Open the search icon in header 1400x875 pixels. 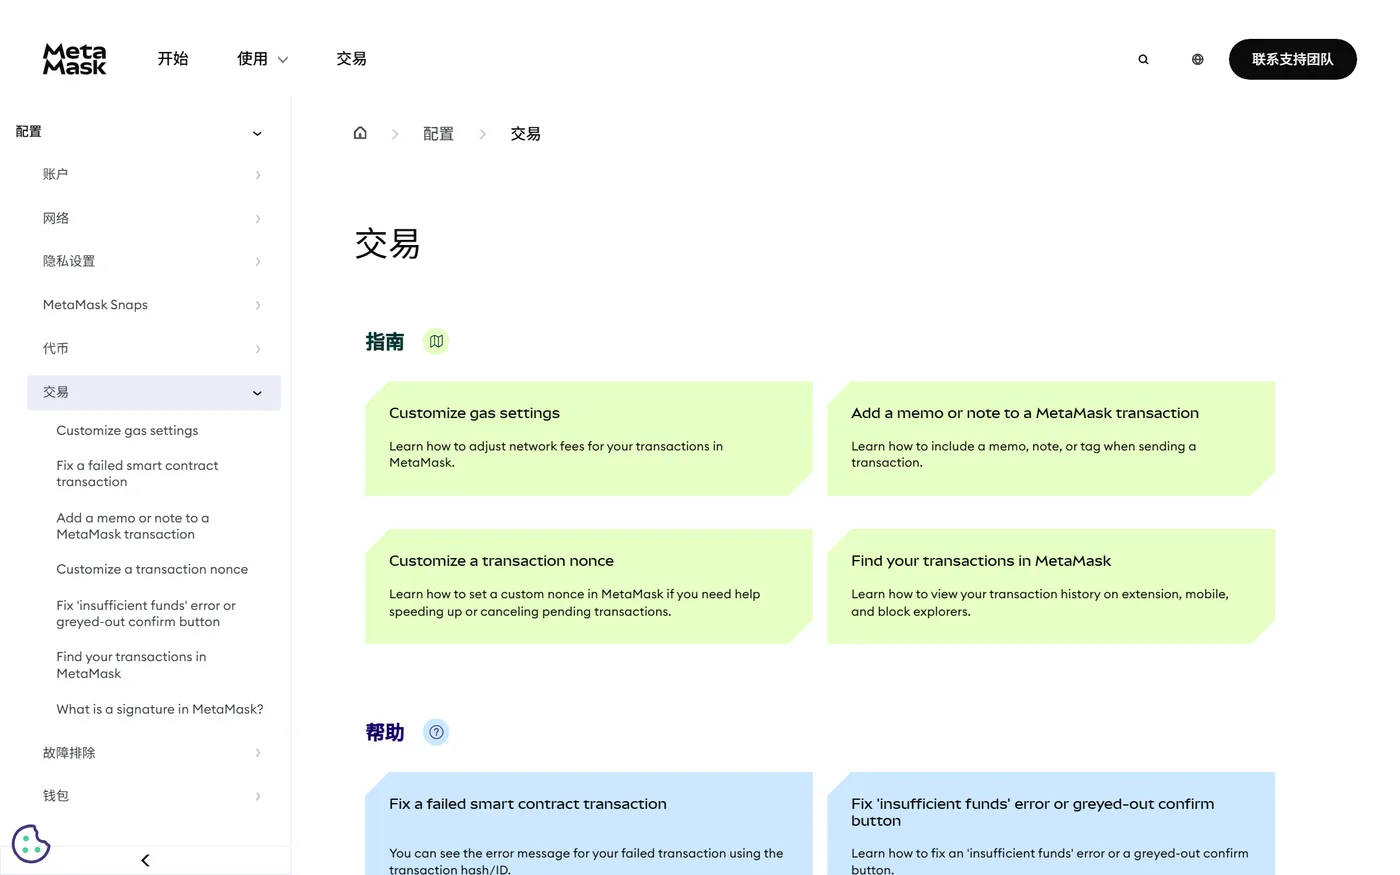point(1143,60)
